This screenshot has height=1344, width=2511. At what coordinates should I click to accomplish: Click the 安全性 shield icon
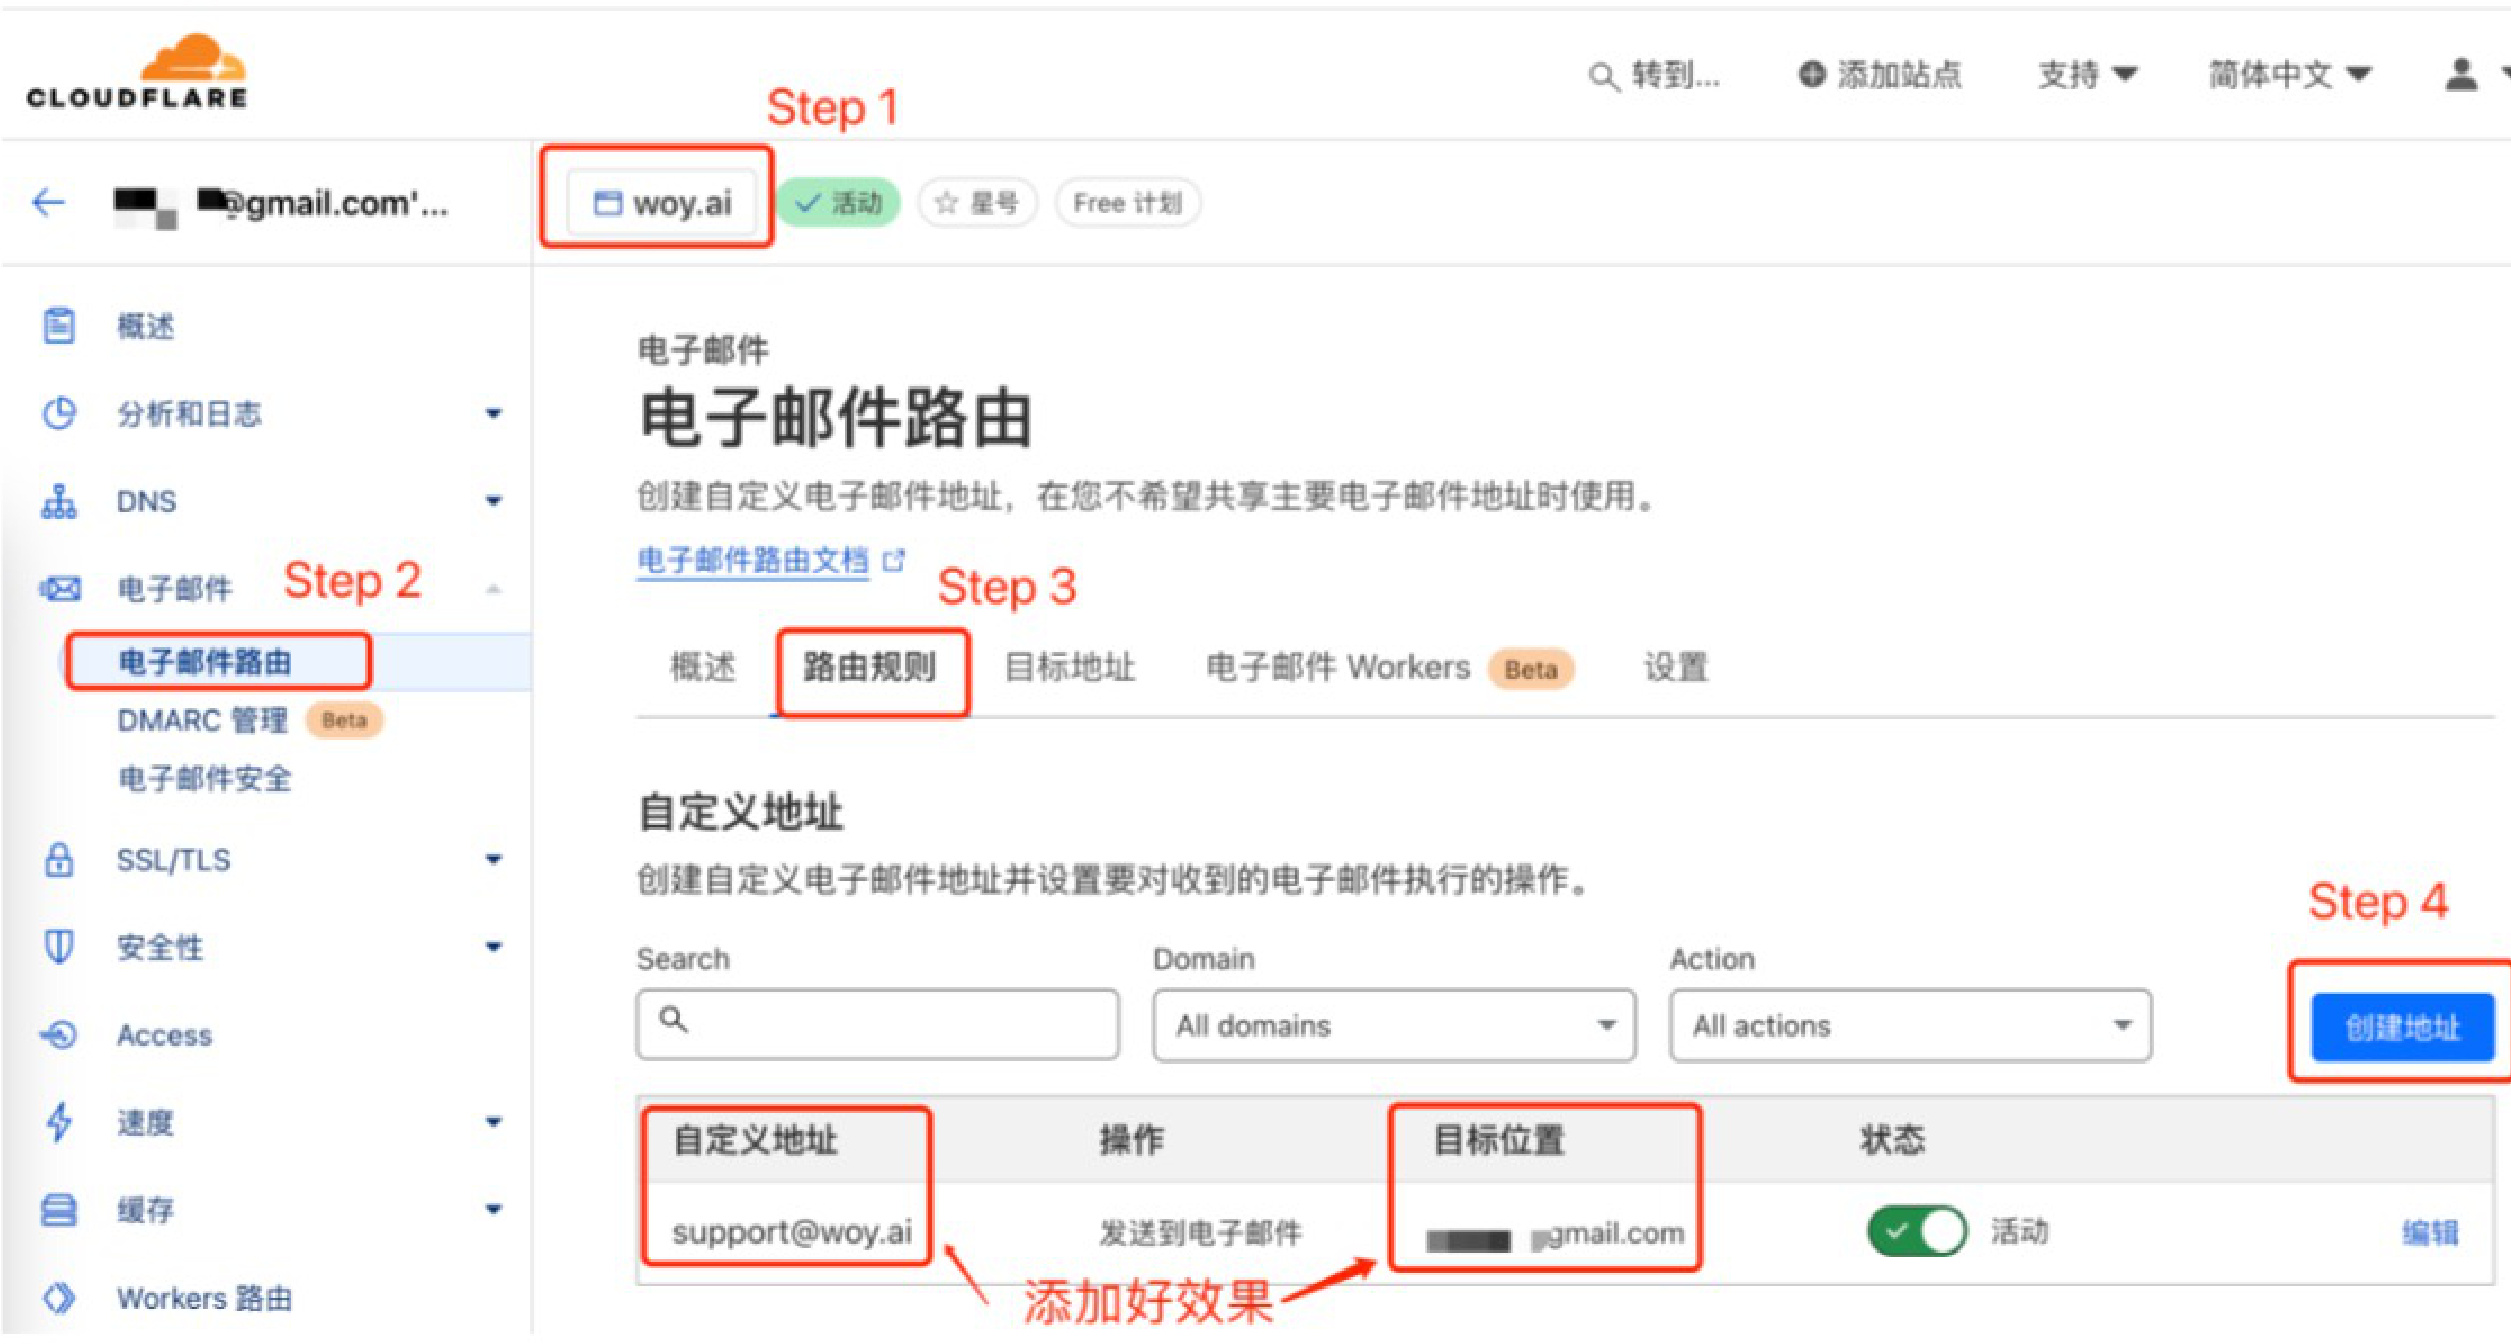coord(59,946)
